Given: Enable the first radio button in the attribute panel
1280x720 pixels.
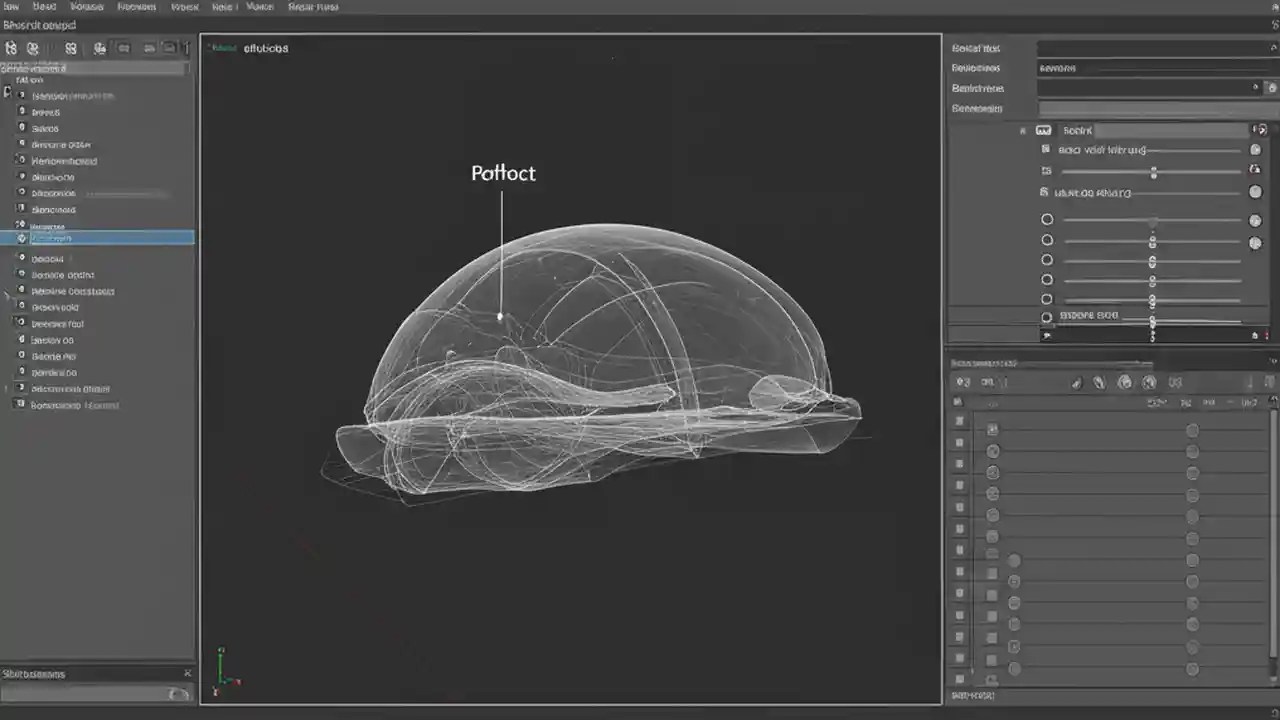Looking at the screenshot, I should (1047, 219).
